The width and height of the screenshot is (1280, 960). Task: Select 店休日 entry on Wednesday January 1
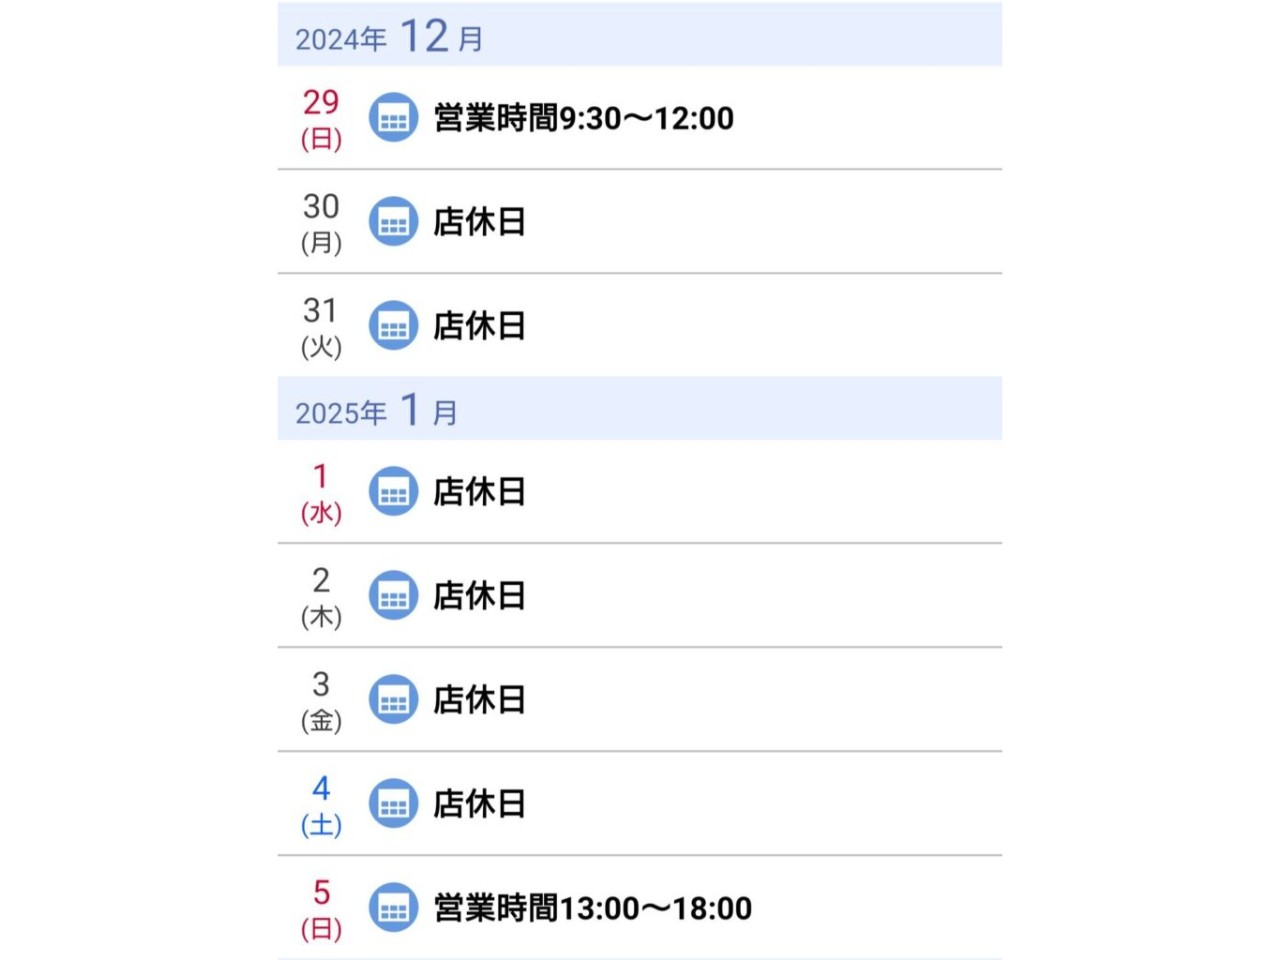479,492
